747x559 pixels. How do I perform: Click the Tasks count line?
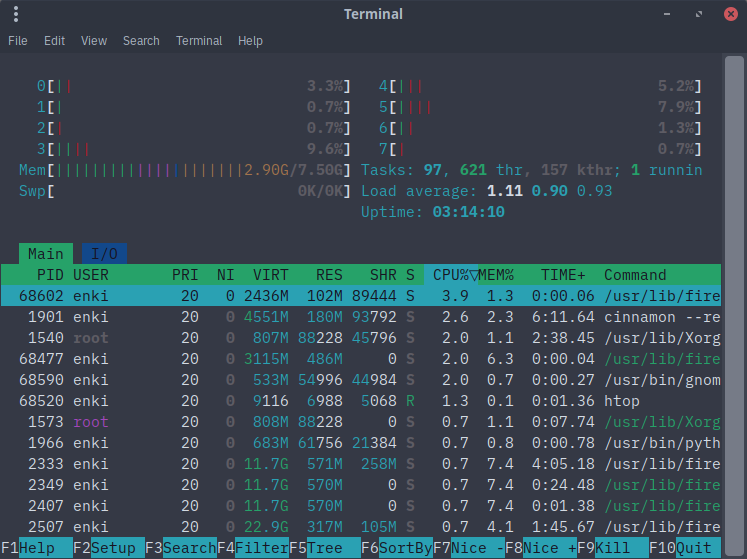click(532, 170)
